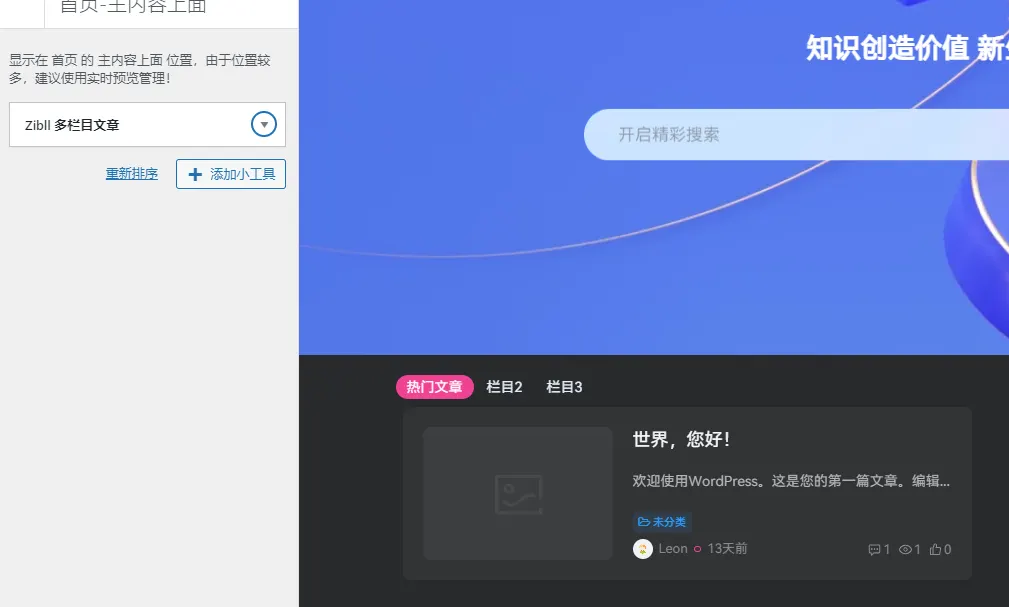The height and width of the screenshot is (607, 1009).
Task: Expand the Zibll 多栏目文章 widget arrow
Action: click(x=264, y=124)
